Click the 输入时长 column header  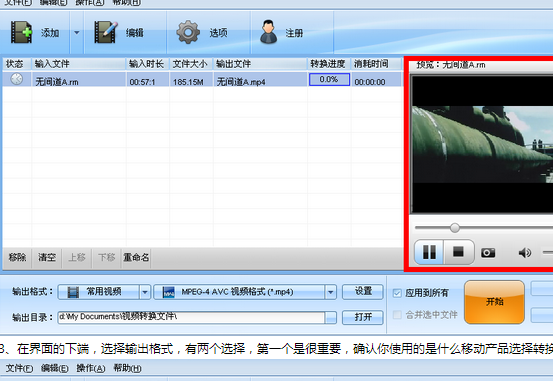pos(146,64)
